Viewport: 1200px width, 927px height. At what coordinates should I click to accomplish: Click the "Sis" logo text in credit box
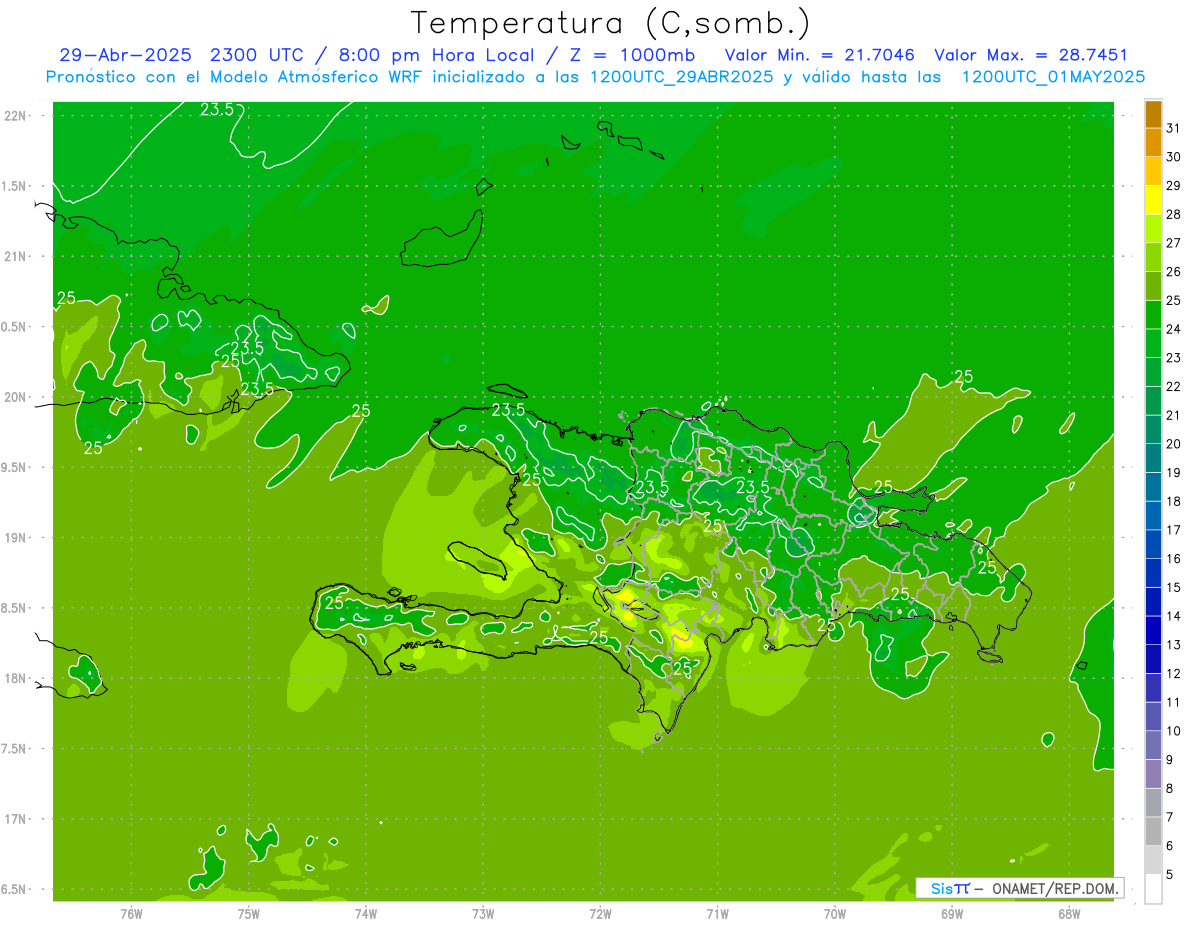click(942, 888)
